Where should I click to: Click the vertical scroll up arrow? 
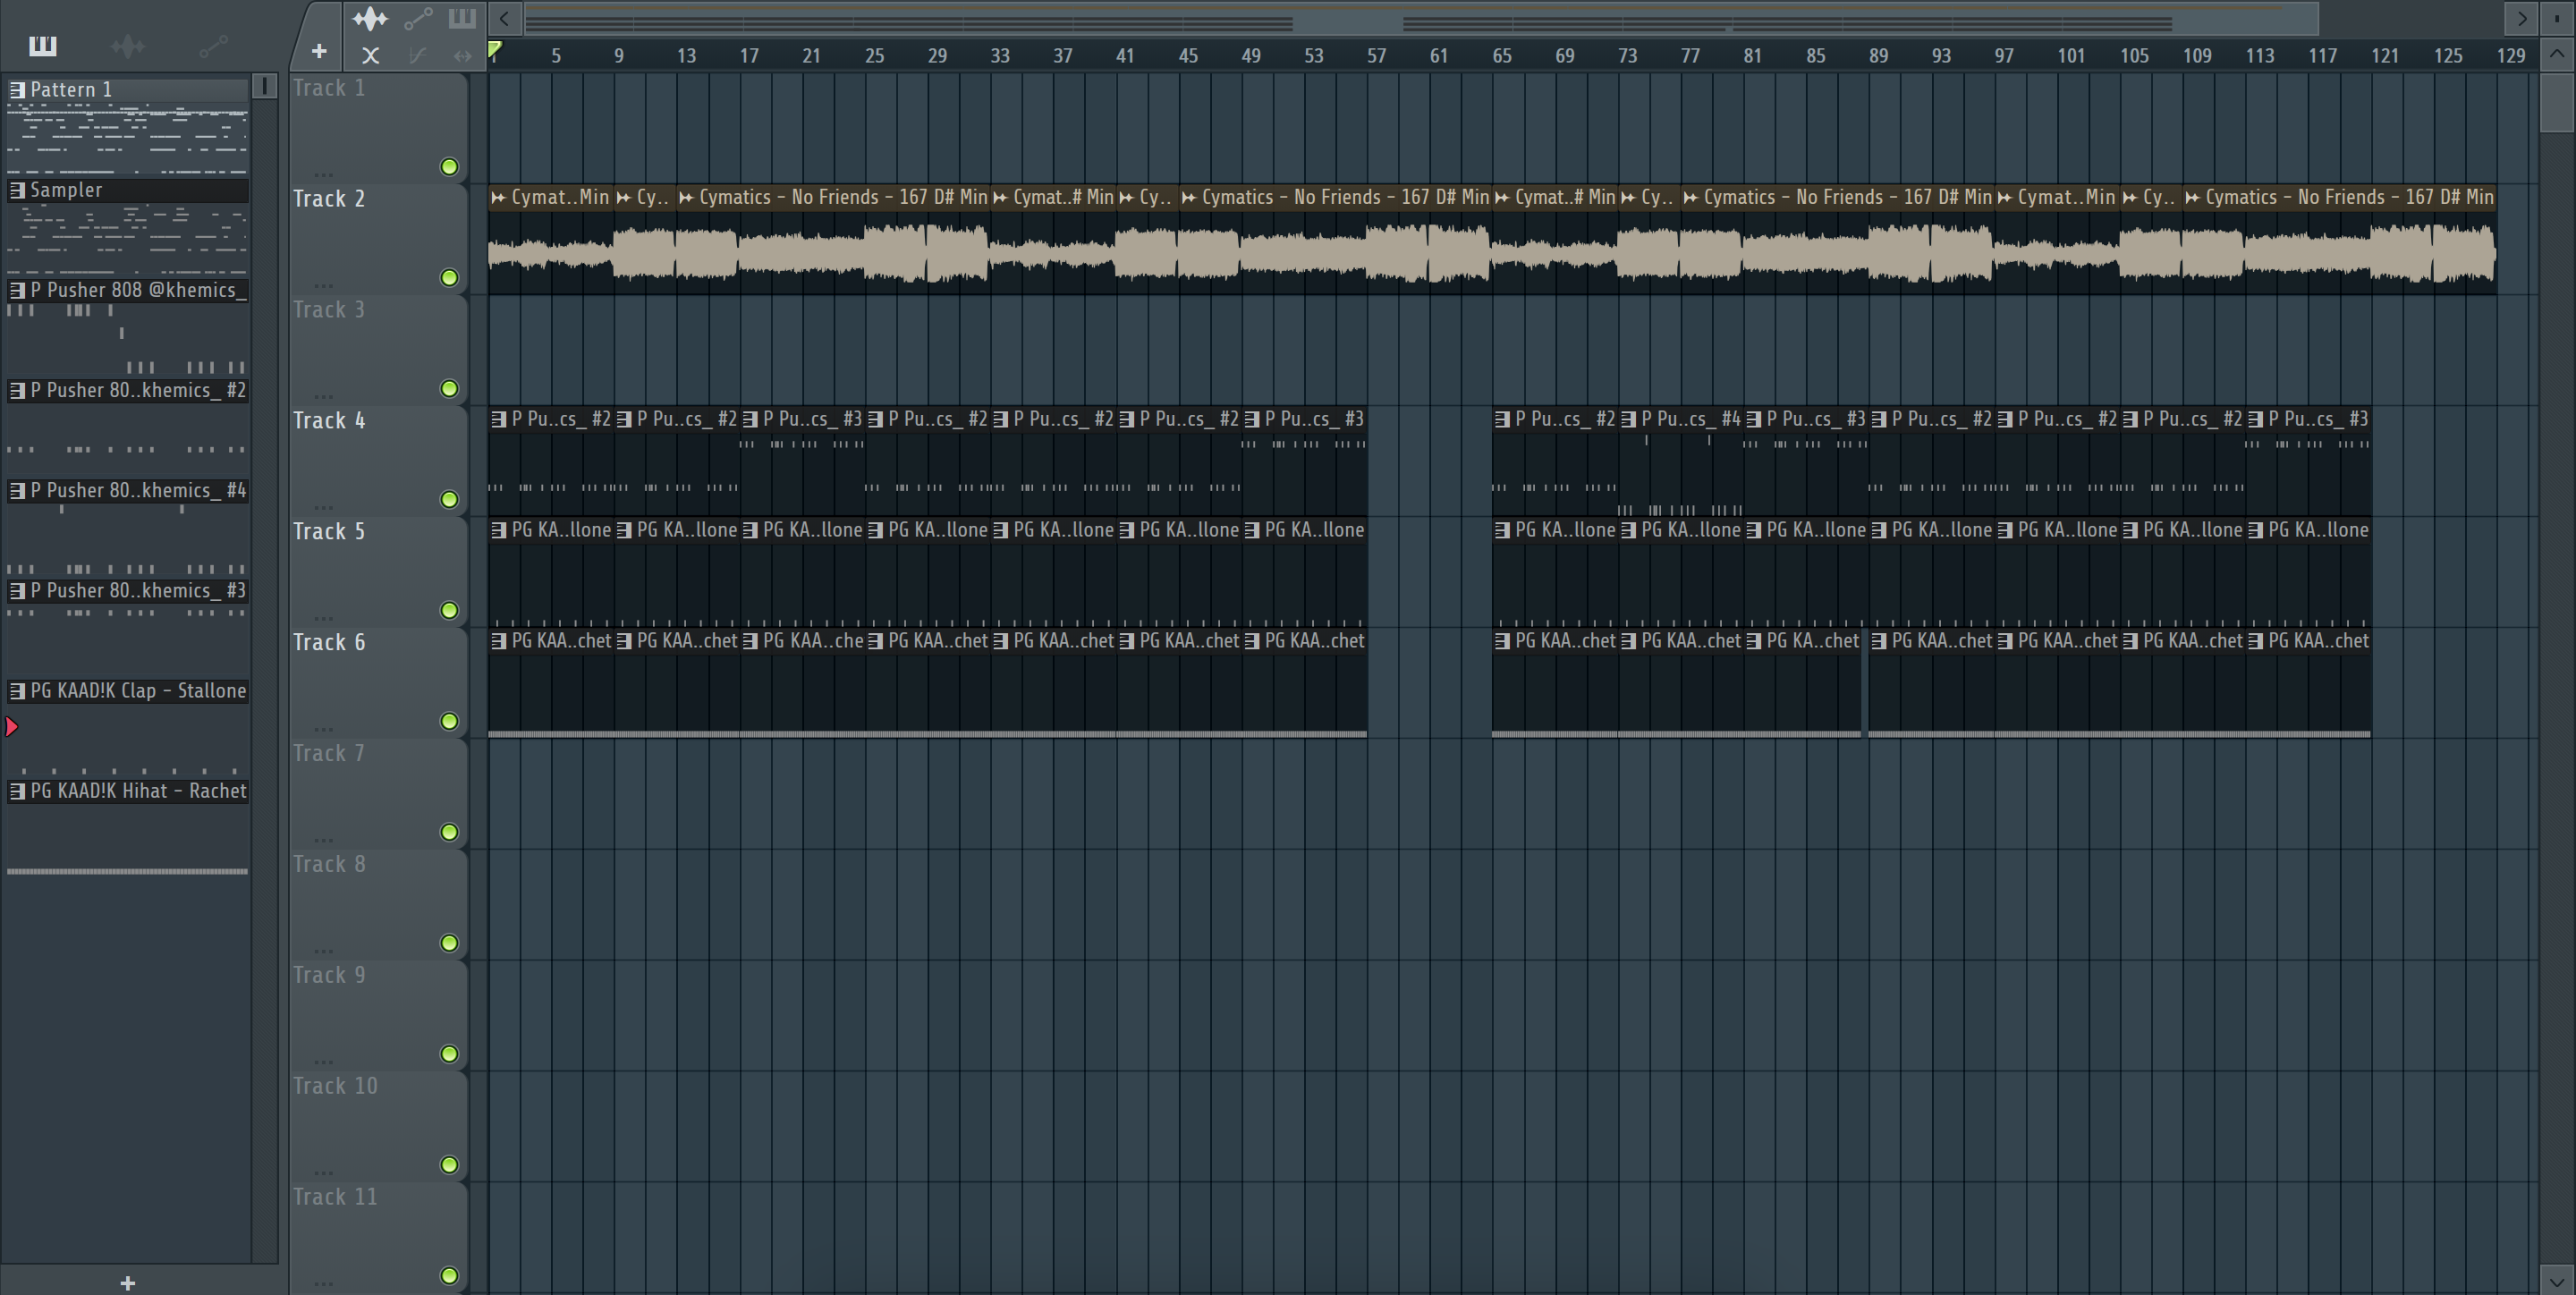(2557, 55)
